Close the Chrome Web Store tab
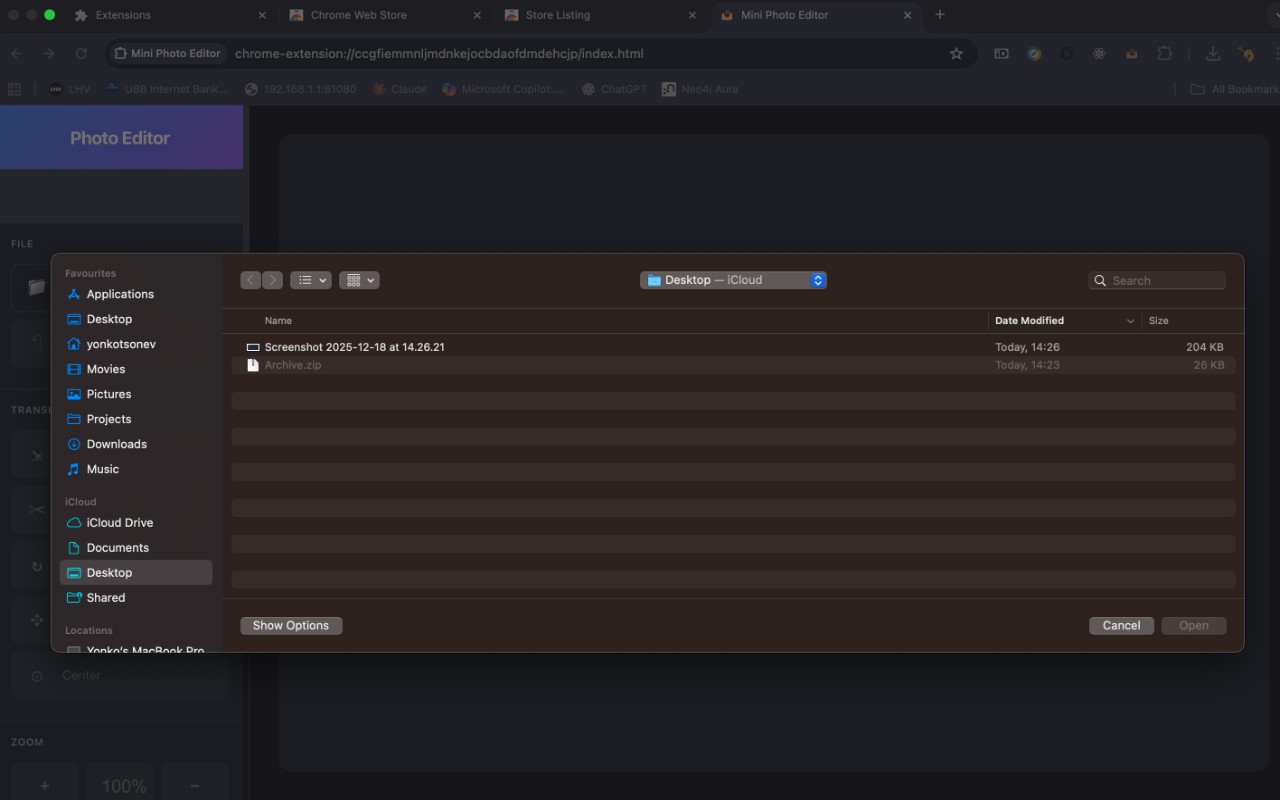 pyautogui.click(x=477, y=15)
